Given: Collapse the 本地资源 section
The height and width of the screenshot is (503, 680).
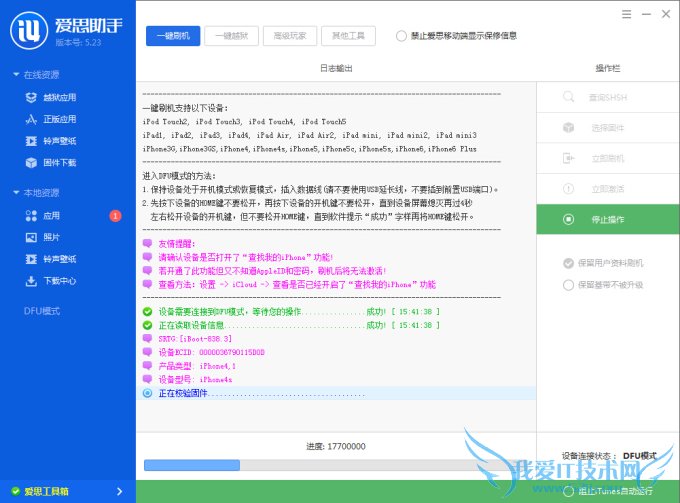Looking at the screenshot, I should (16, 193).
